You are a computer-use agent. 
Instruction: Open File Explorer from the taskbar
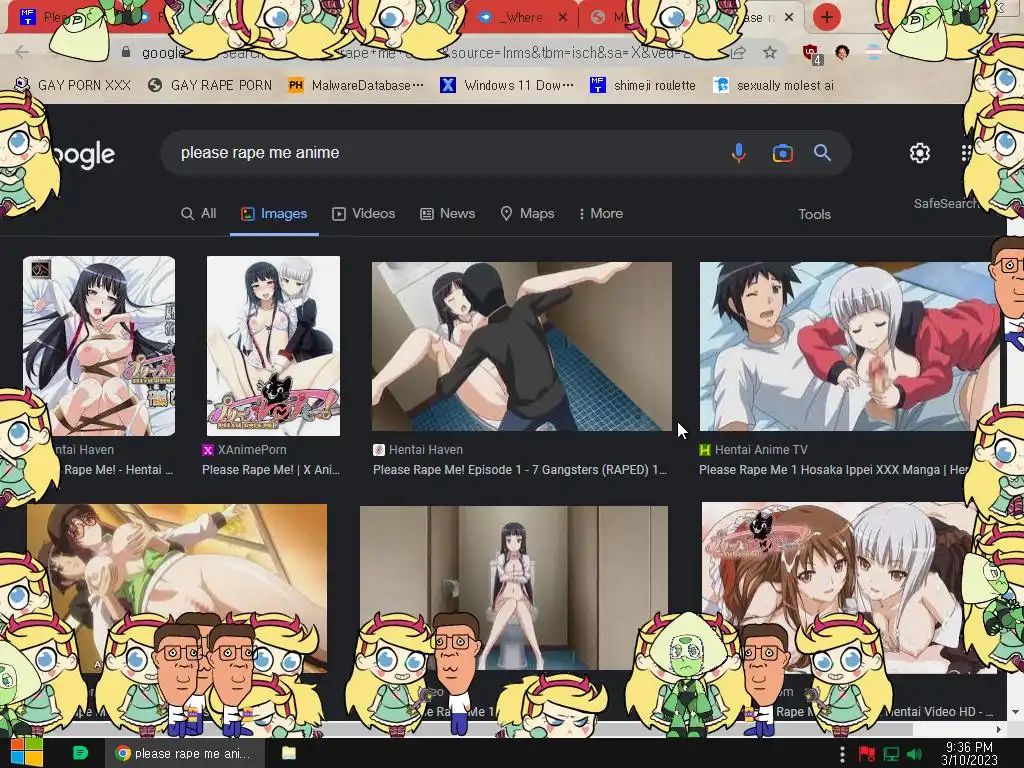tap(289, 753)
